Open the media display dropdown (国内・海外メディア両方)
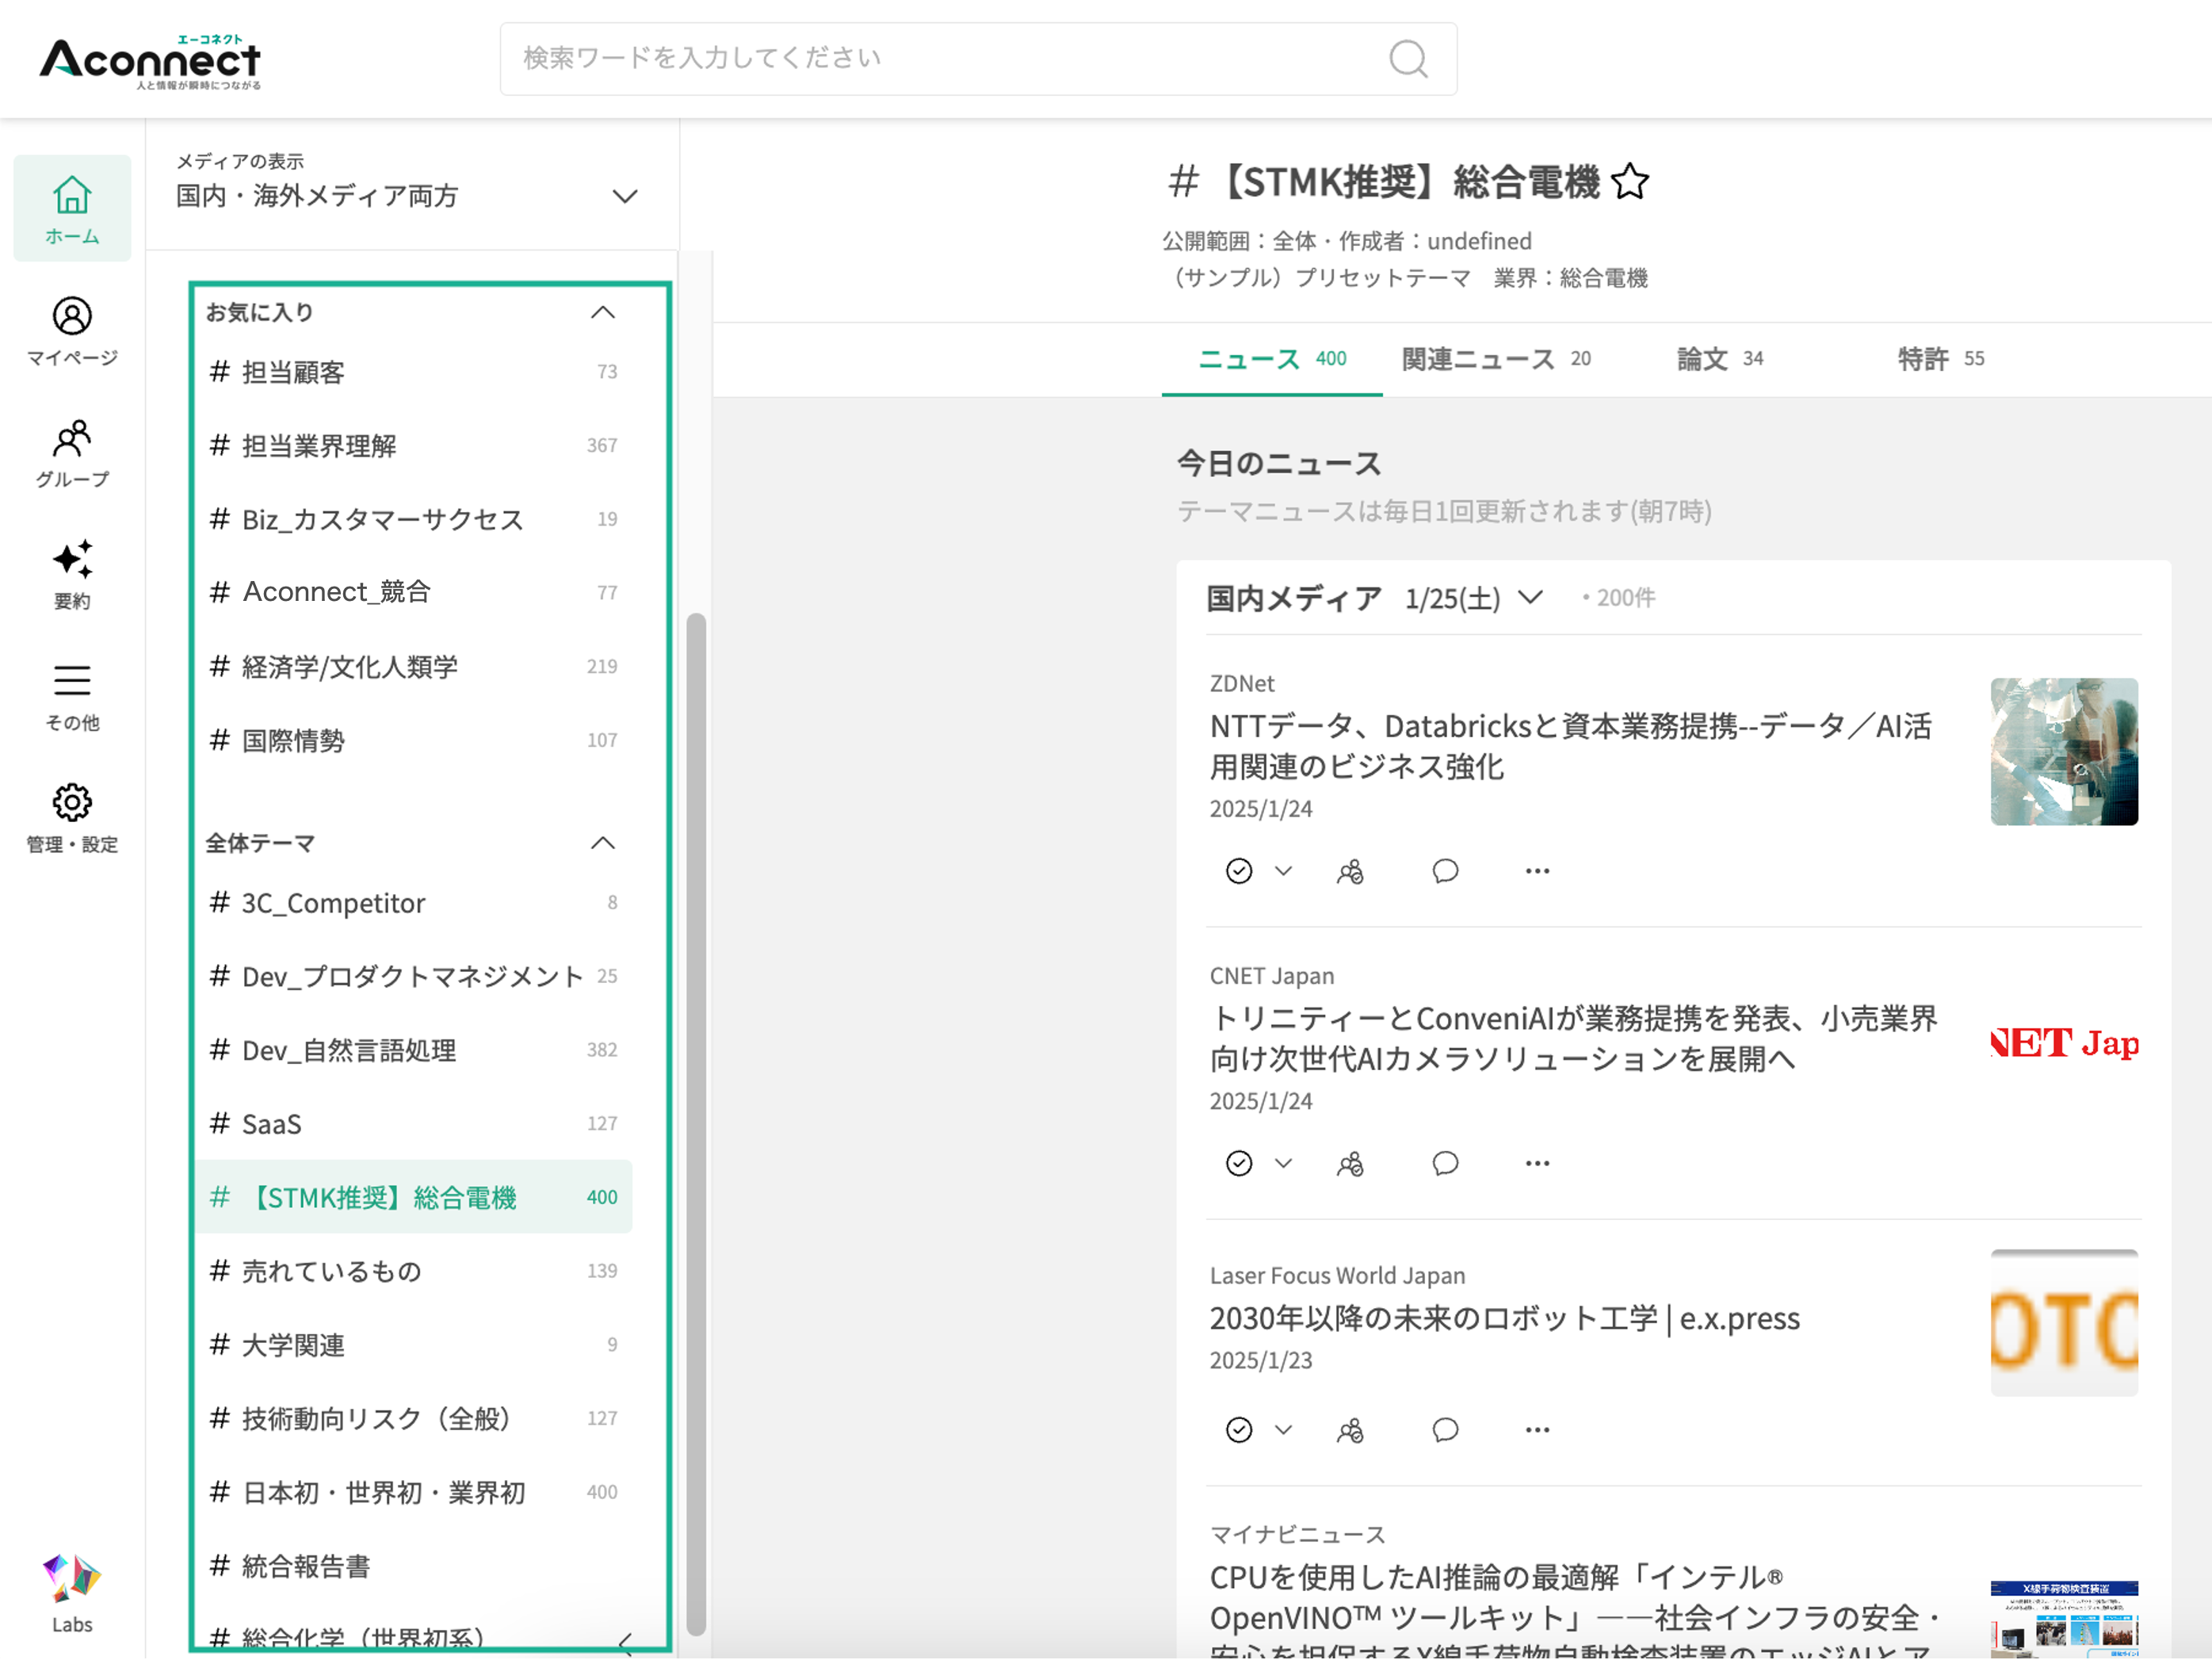 click(x=408, y=196)
